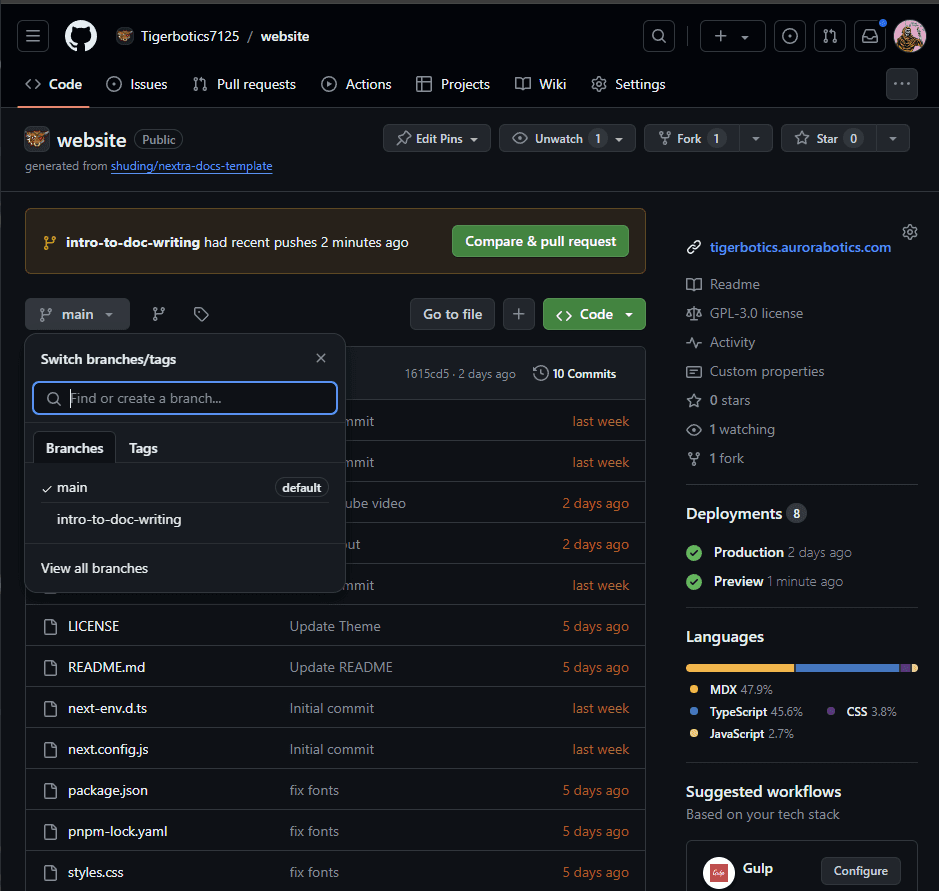This screenshot has height=891, width=939.
Task: Open the Edit Pins dropdown
Action: pyautogui.click(x=437, y=139)
